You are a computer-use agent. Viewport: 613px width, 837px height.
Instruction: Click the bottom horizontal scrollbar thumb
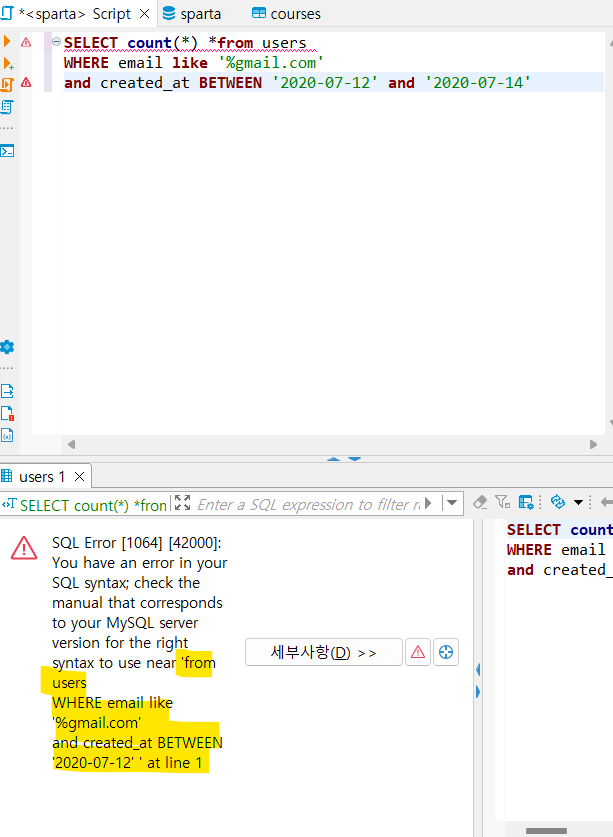coord(546,831)
